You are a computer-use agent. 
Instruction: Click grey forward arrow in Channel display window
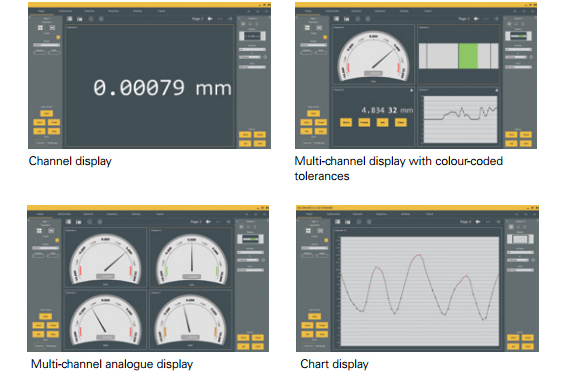click(230, 19)
